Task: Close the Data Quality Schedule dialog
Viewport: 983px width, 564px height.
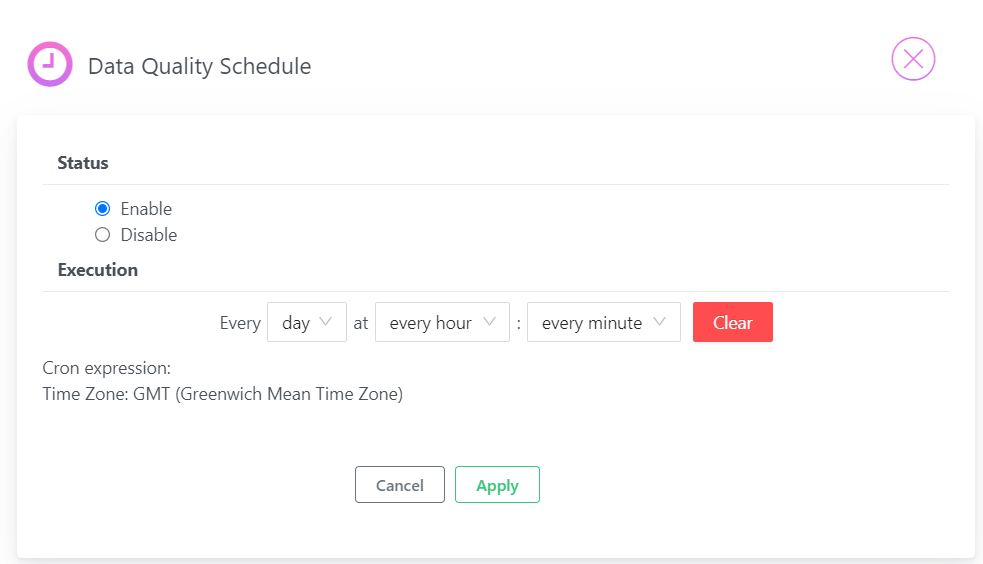Action: click(x=913, y=59)
